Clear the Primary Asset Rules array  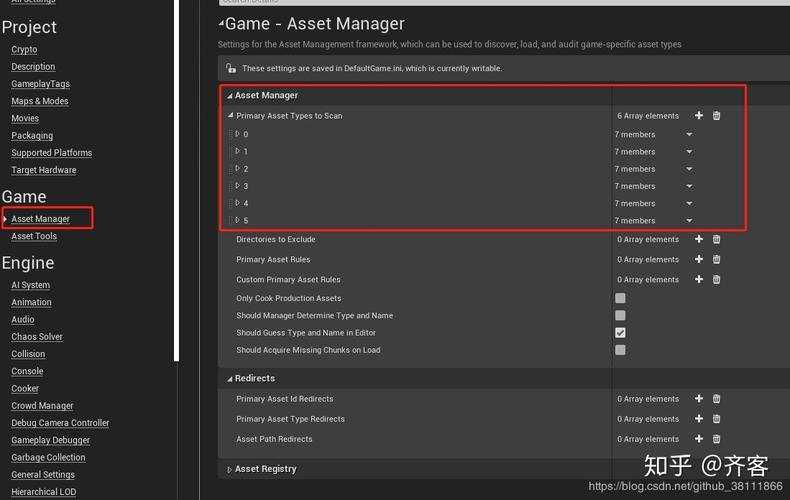tap(716, 259)
